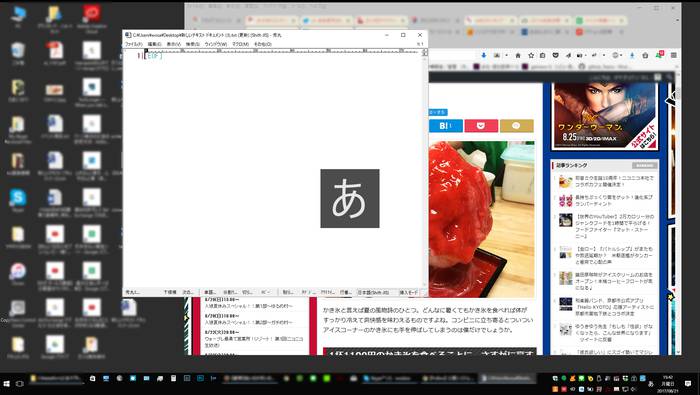Open the マクロ(M) menu in the text editor
The height and width of the screenshot is (395, 700).
(x=240, y=44)
